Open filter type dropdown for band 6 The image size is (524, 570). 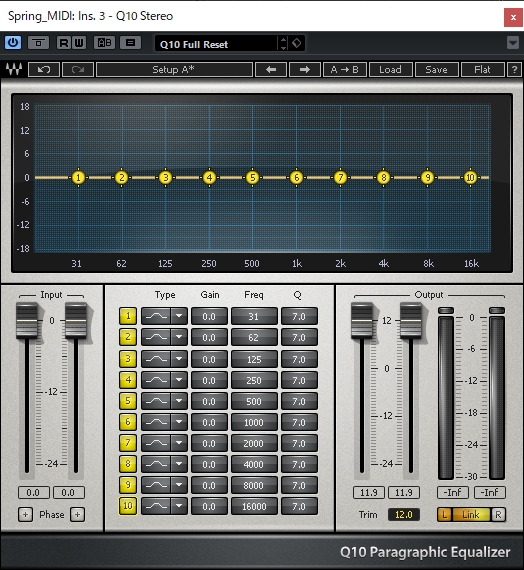pyautogui.click(x=179, y=422)
